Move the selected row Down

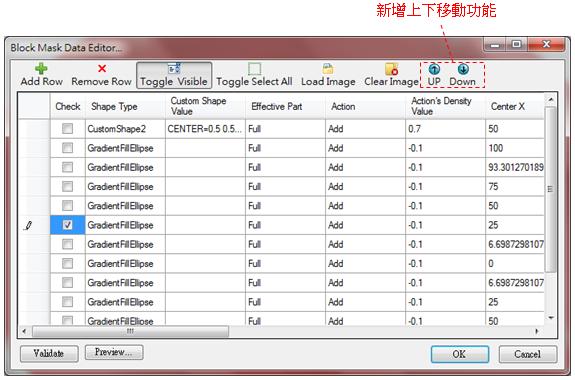click(x=462, y=75)
